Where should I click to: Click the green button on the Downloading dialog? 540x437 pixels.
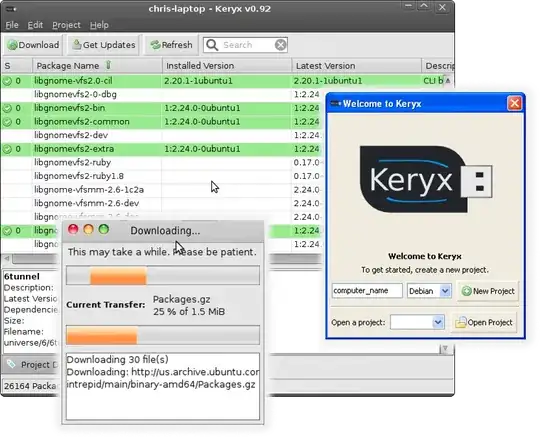coord(104,229)
